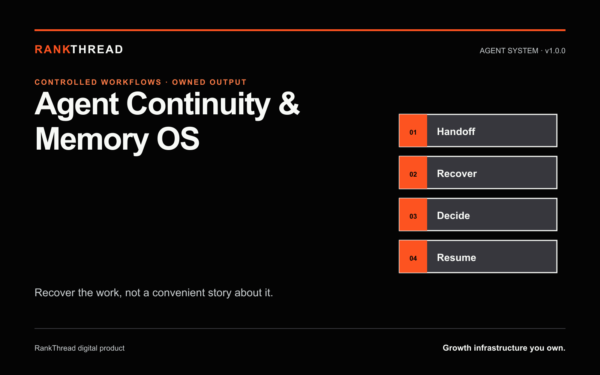The width and height of the screenshot is (600, 375).
Task: Click the orange 01 number badge
Action: pos(413,130)
